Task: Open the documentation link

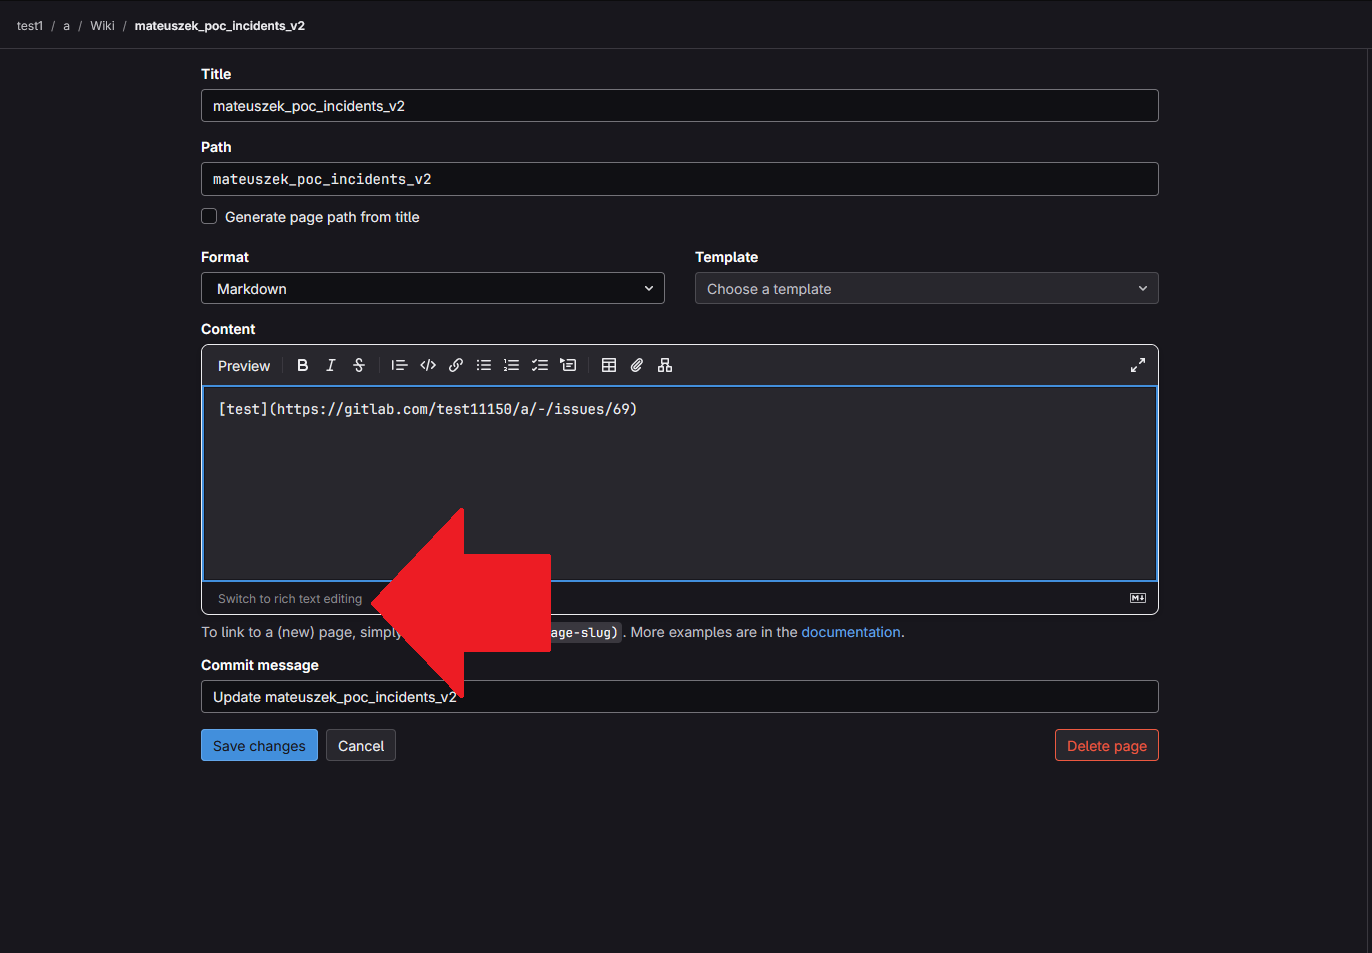Action: pyautogui.click(x=850, y=632)
